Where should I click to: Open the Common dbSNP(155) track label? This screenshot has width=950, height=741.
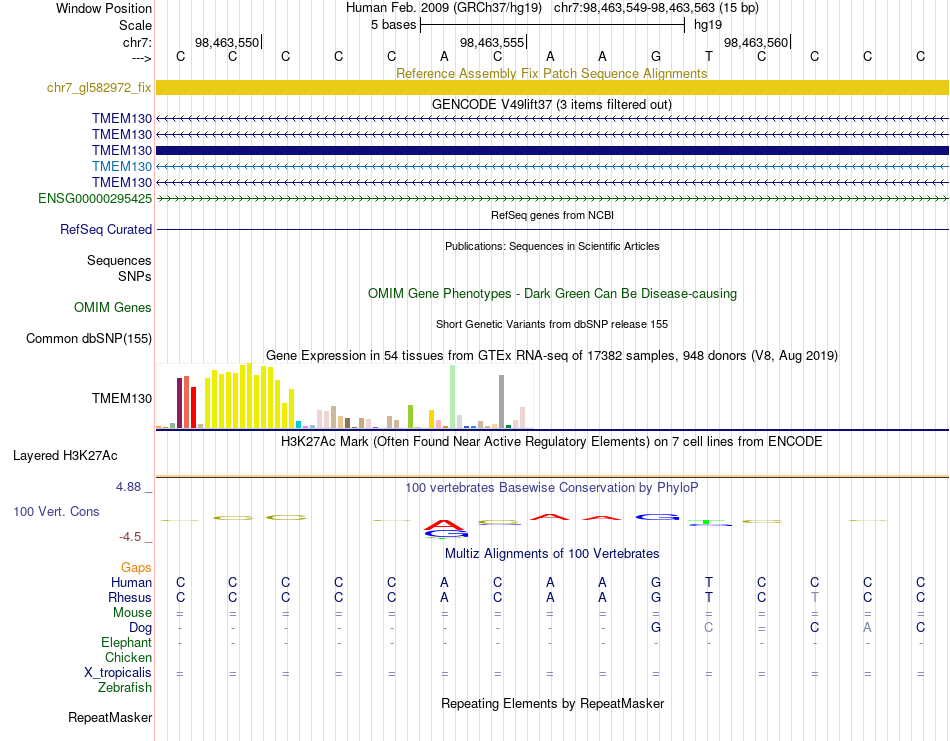pyautogui.click(x=89, y=338)
